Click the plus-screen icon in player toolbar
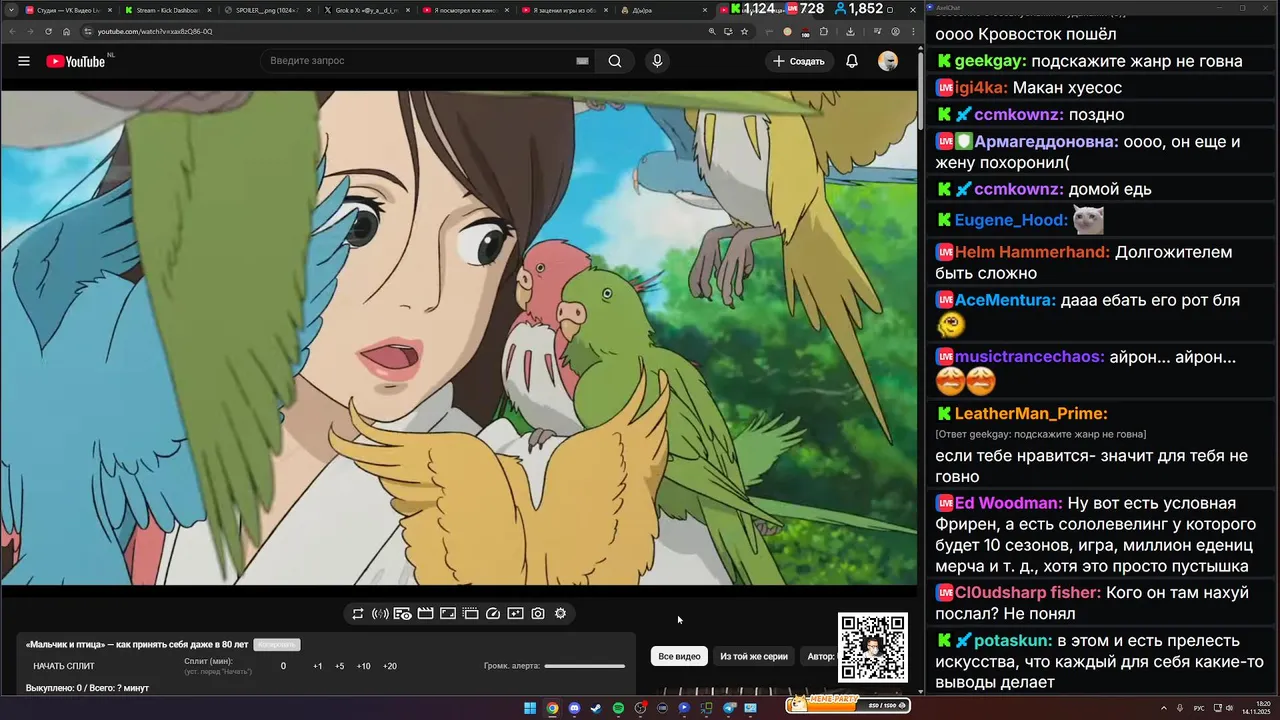Image resolution: width=1280 pixels, height=720 pixels. (515, 614)
